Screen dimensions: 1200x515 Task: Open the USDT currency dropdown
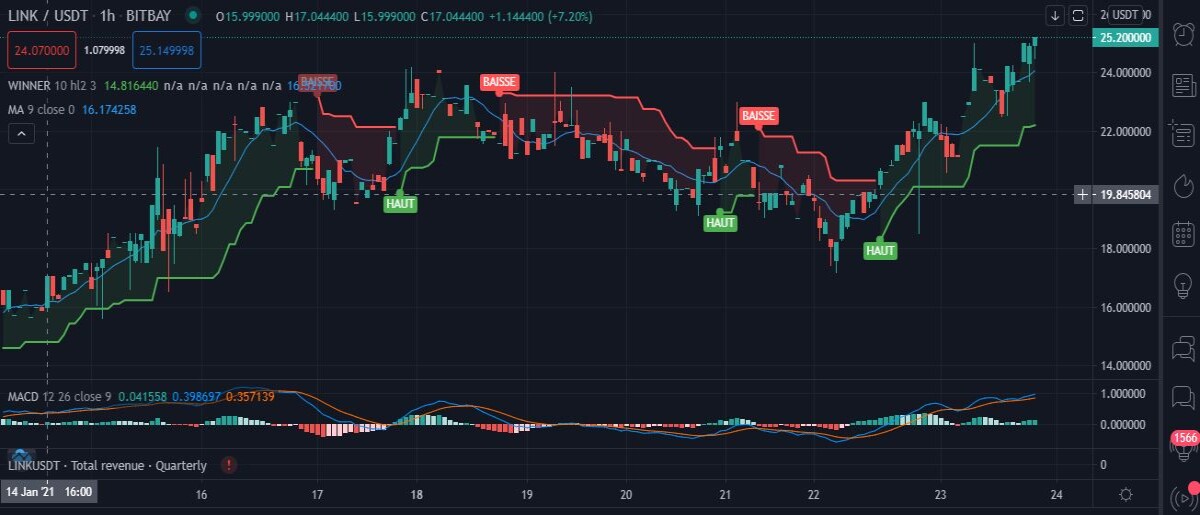pyautogui.click(x=1126, y=15)
